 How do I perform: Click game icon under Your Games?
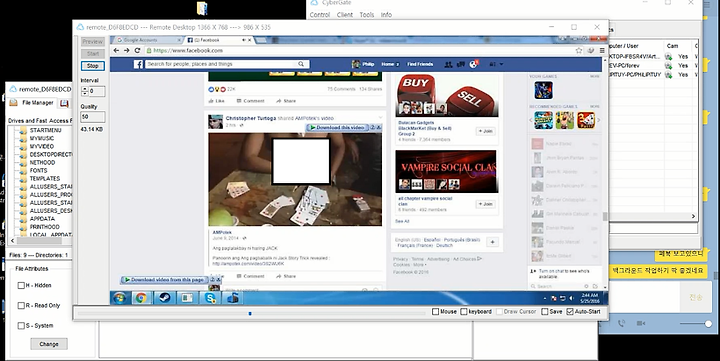543,90
